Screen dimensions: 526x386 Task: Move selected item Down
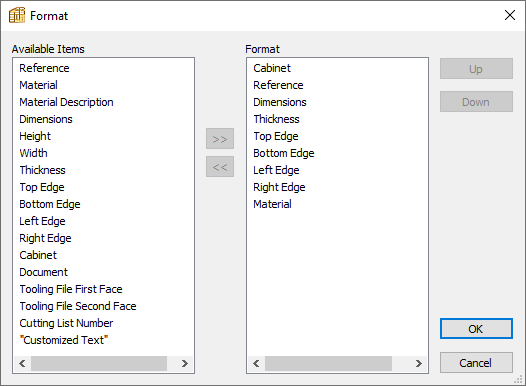point(476,102)
